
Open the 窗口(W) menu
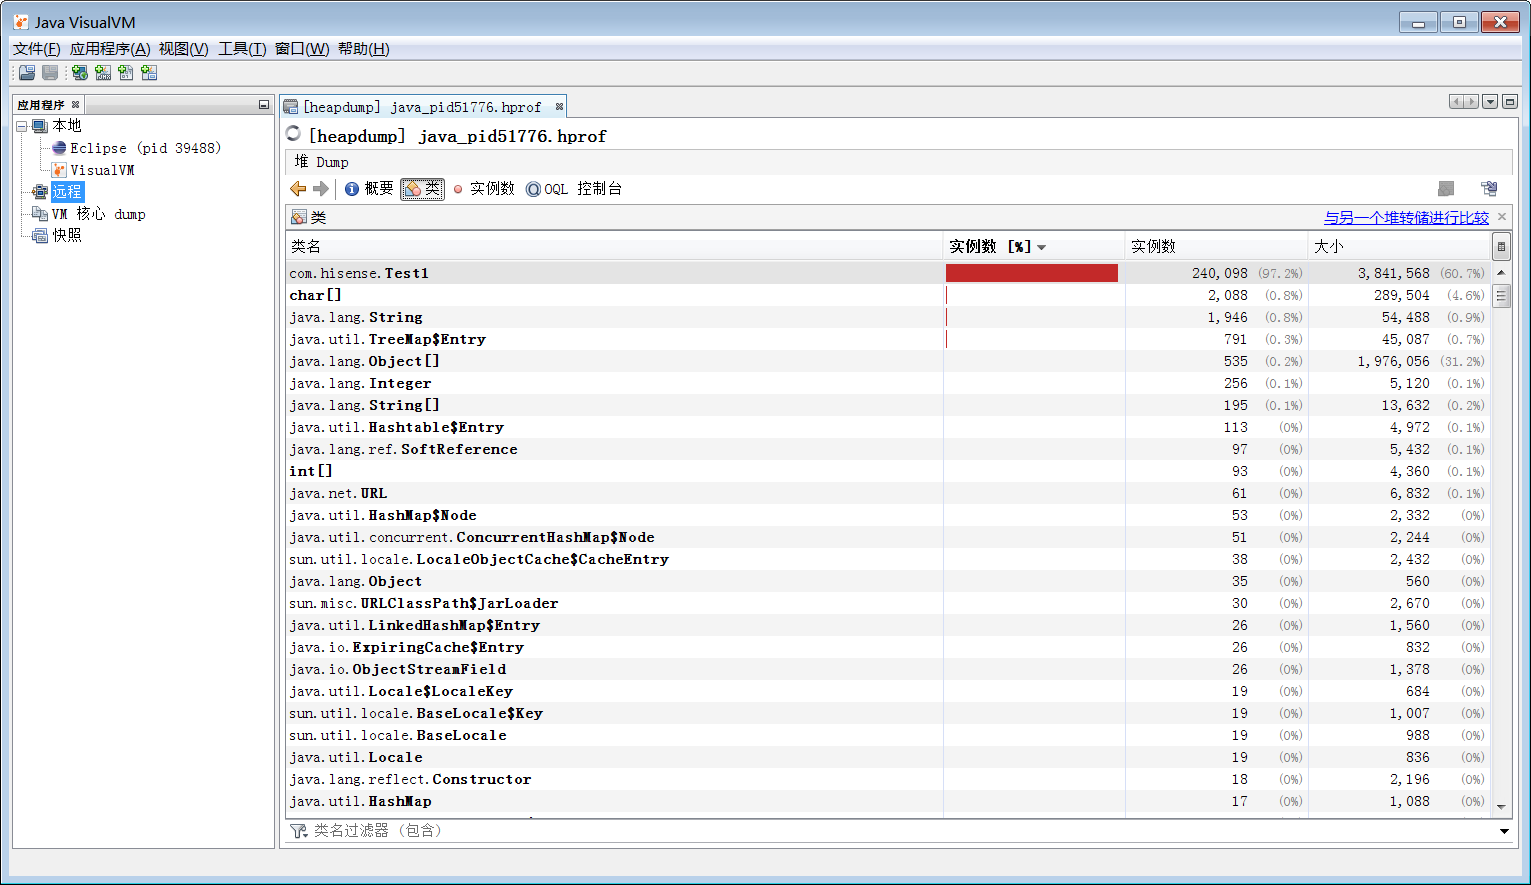click(302, 49)
